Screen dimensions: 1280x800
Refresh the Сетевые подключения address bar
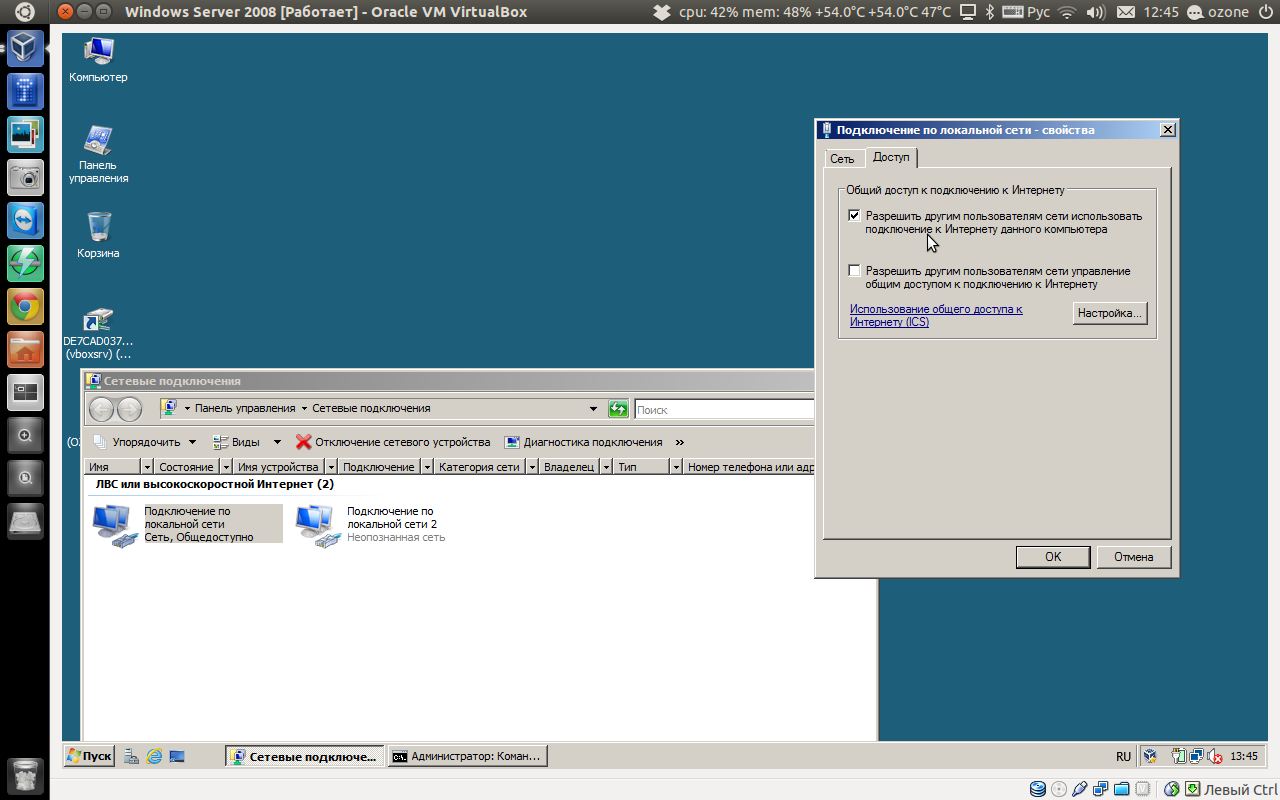(x=618, y=409)
